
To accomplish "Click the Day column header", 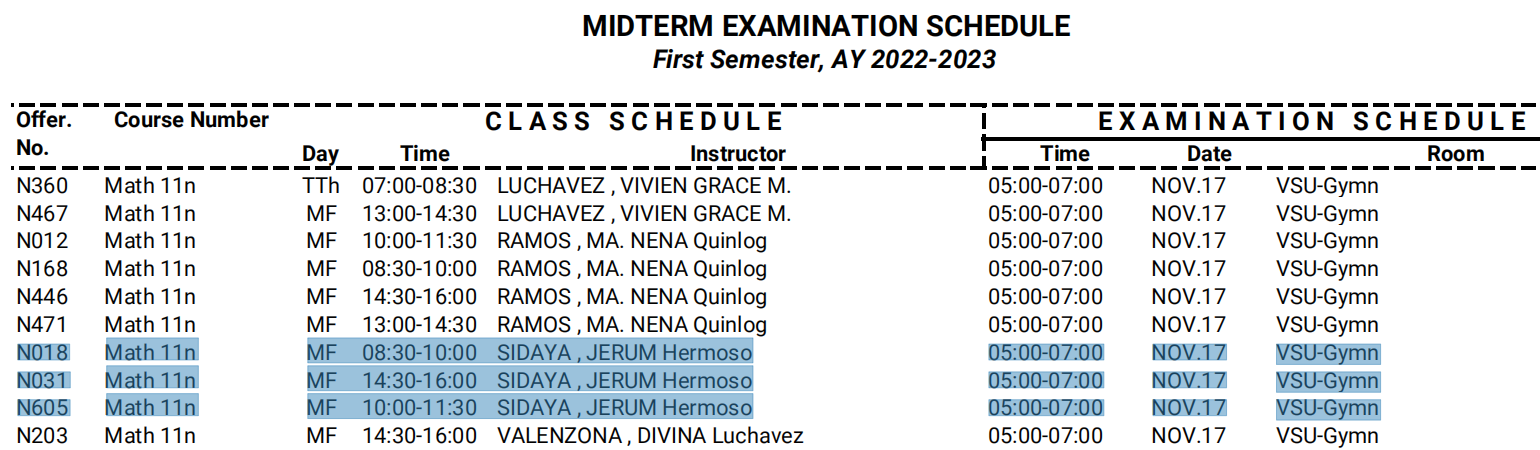I will point(321,154).
